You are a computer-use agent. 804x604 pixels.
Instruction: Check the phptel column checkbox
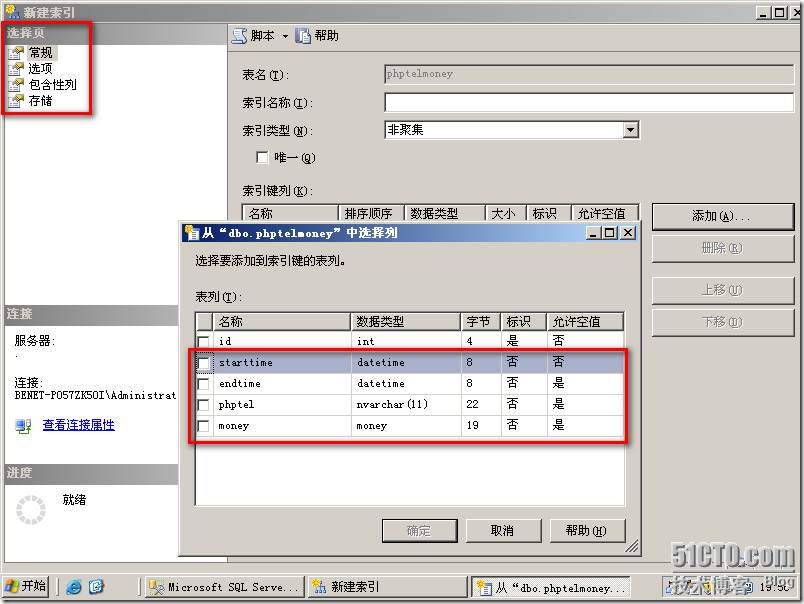(204, 405)
